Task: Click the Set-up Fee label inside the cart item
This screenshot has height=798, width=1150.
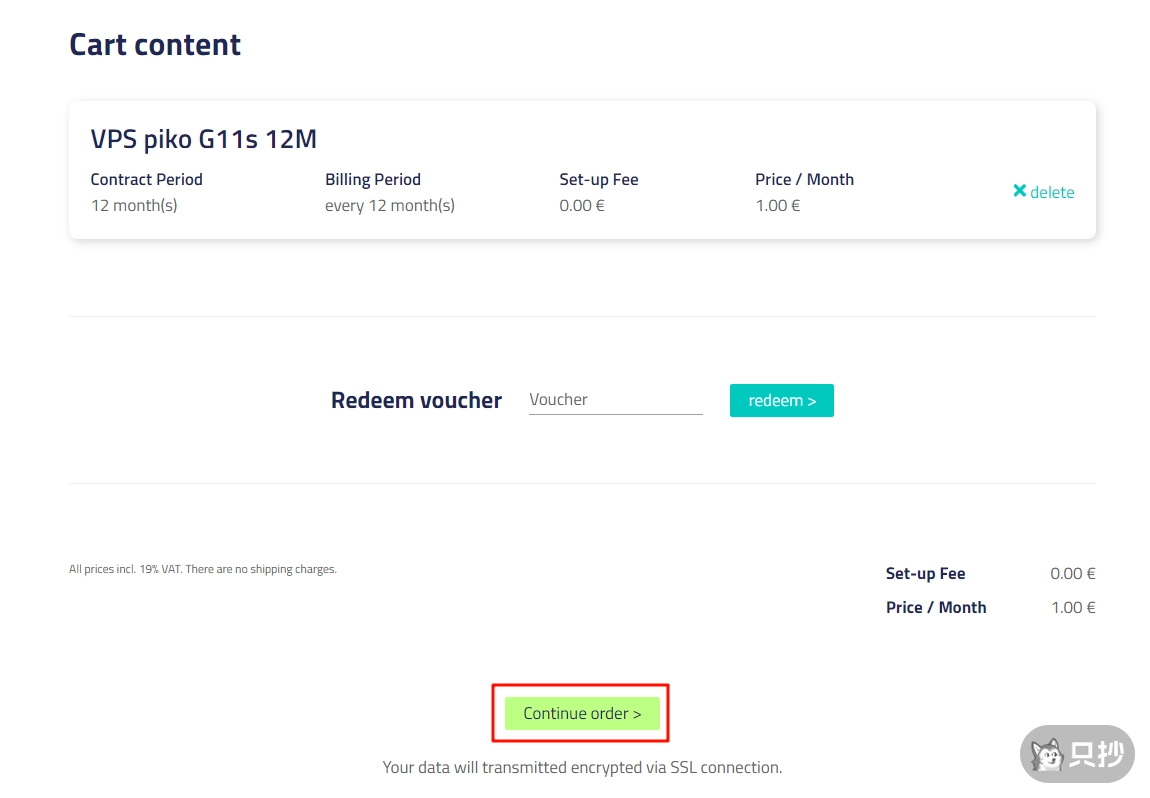Action: [x=599, y=180]
